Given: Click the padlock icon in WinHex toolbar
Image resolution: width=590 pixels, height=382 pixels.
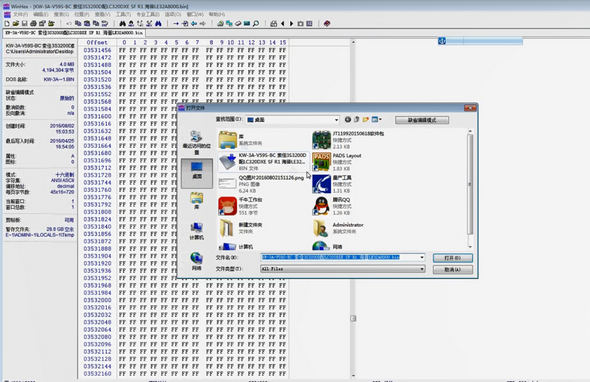Looking at the screenshot, I should coord(274,23).
